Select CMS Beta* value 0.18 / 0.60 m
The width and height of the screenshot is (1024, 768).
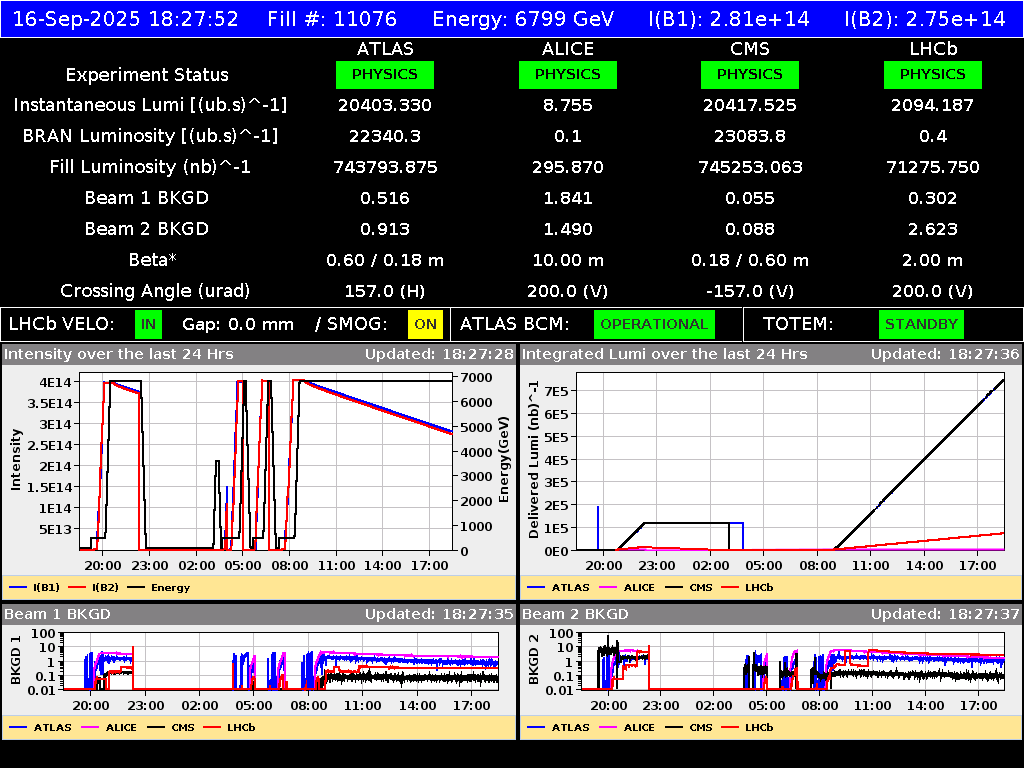pyautogui.click(x=750, y=260)
